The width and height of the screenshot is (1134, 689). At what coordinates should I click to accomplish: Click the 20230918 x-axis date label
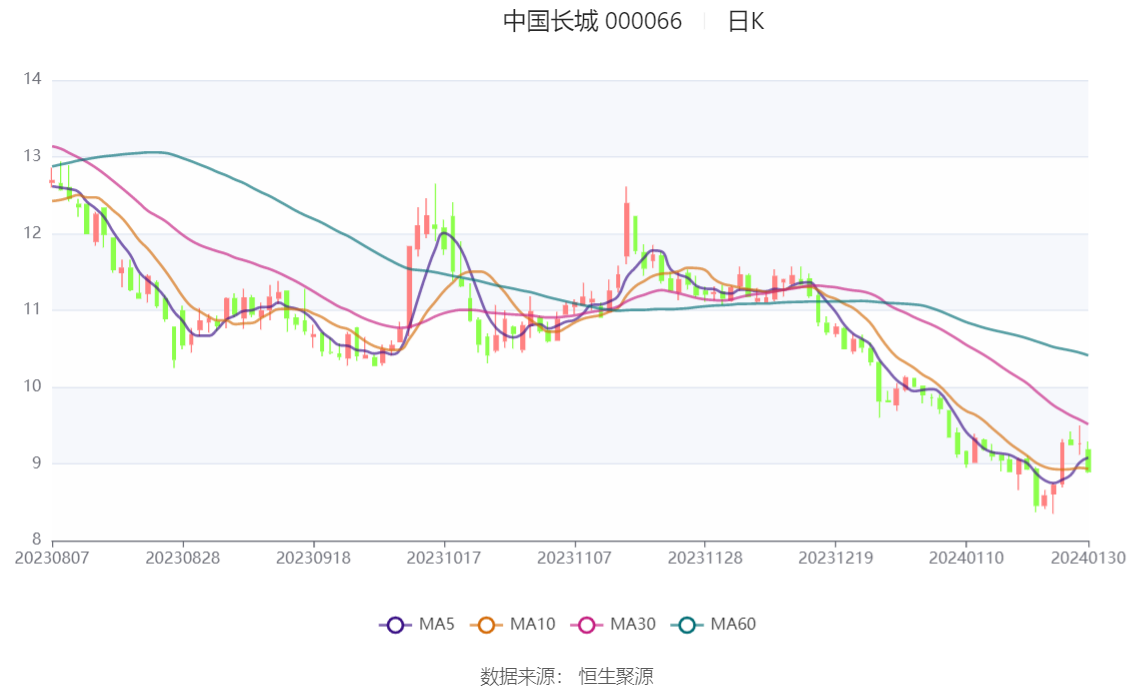313,558
